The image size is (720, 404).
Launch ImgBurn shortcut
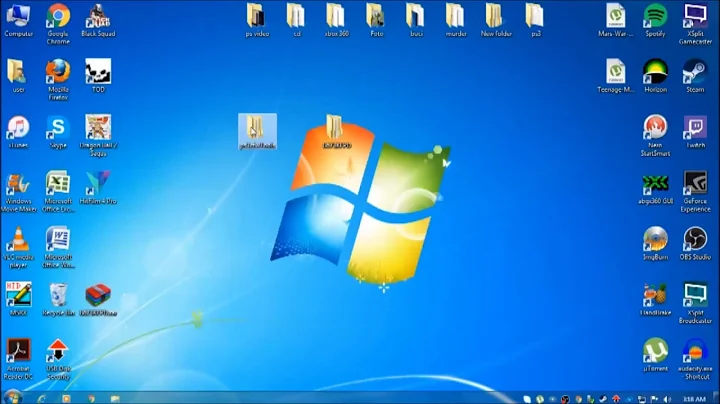[655, 244]
